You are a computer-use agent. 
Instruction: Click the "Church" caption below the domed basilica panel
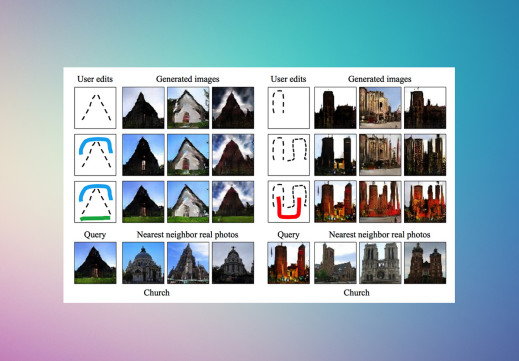[157, 293]
